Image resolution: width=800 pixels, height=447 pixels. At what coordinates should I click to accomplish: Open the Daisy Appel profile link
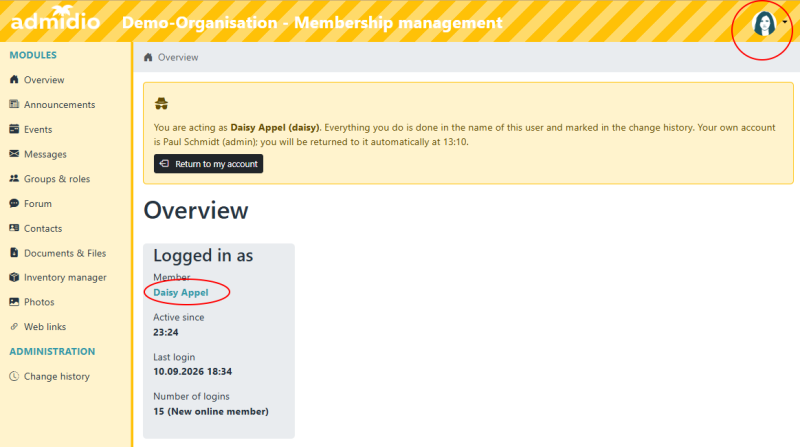pos(181,292)
